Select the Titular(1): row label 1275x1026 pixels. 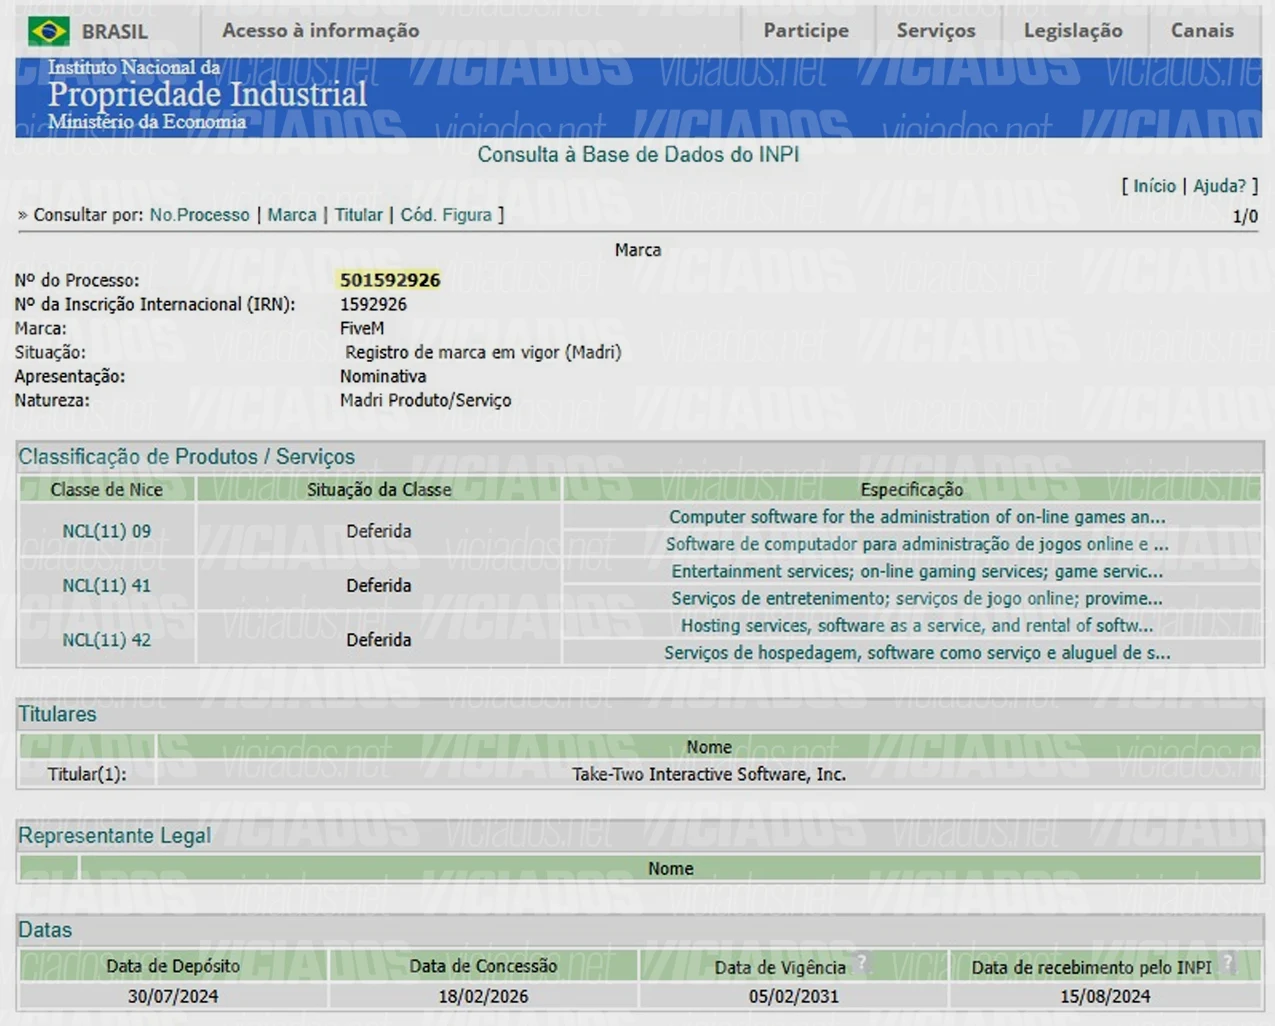(x=87, y=774)
